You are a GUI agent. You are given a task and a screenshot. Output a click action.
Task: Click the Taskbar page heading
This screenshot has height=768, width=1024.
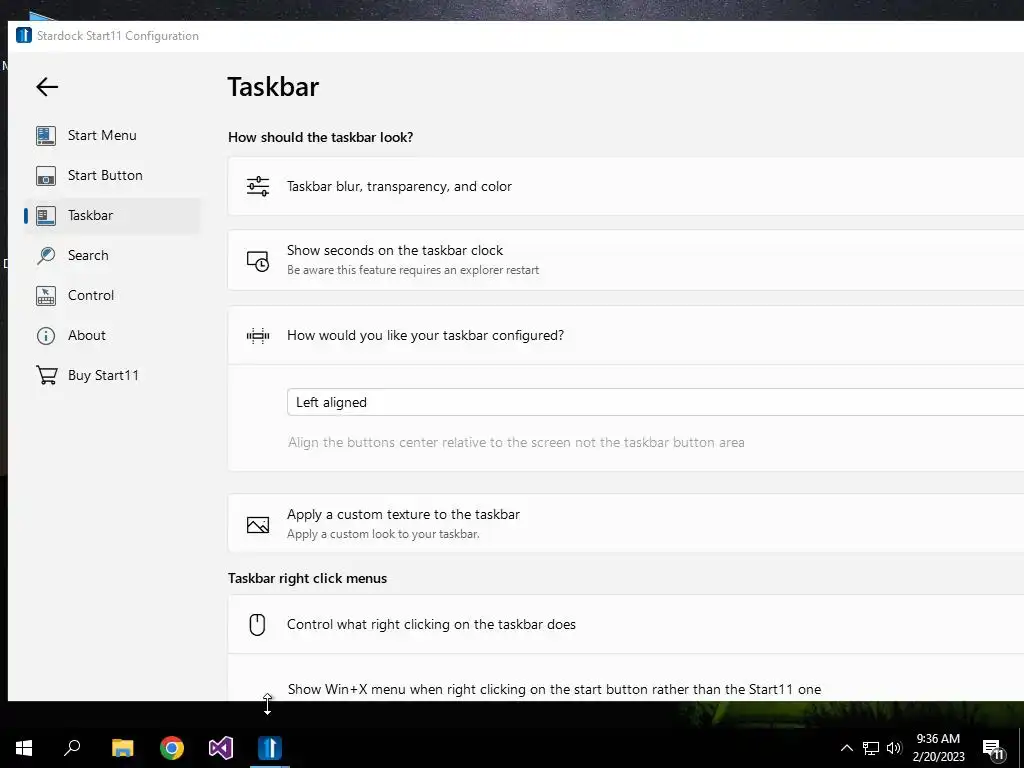pos(273,87)
